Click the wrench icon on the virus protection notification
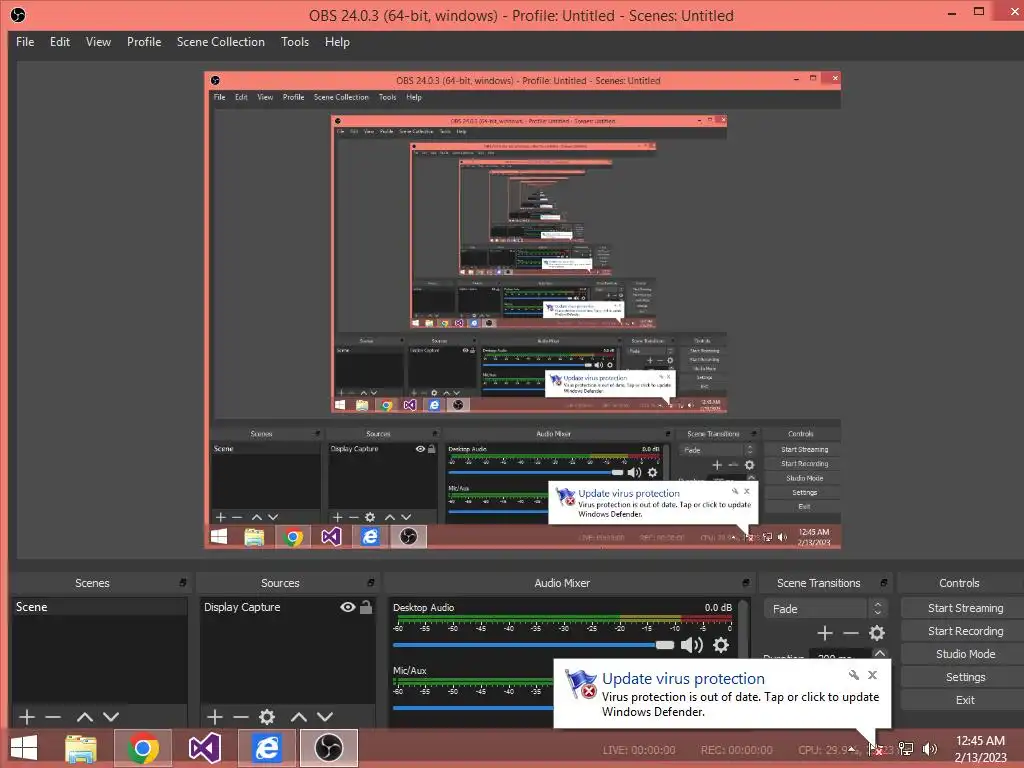This screenshot has width=1024, height=768. click(x=854, y=675)
